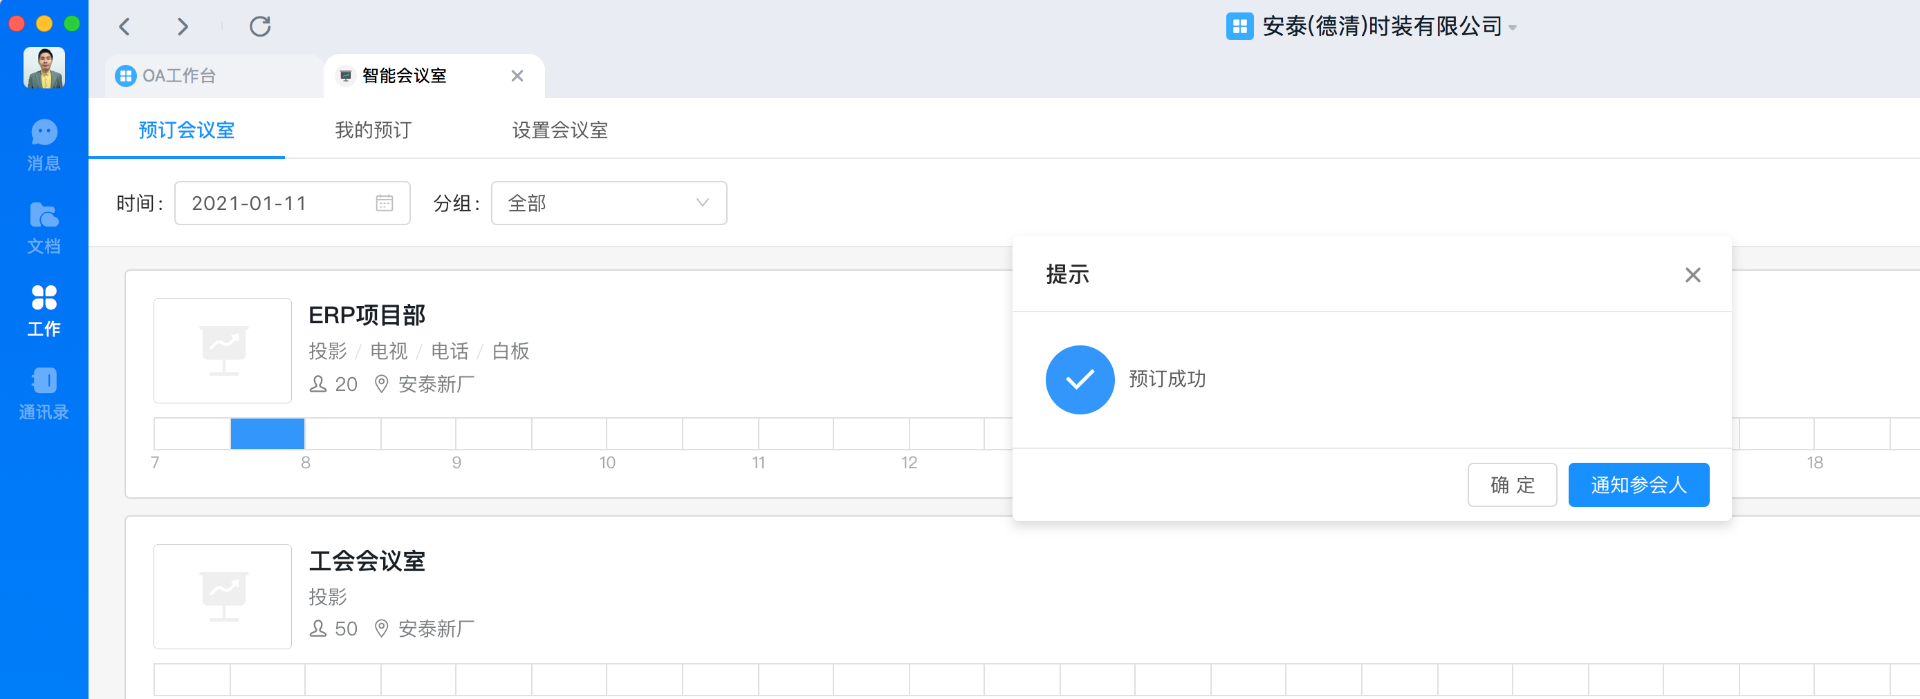The height and width of the screenshot is (699, 1920).
Task: Open the OA工作台 tab
Action: (x=178, y=76)
